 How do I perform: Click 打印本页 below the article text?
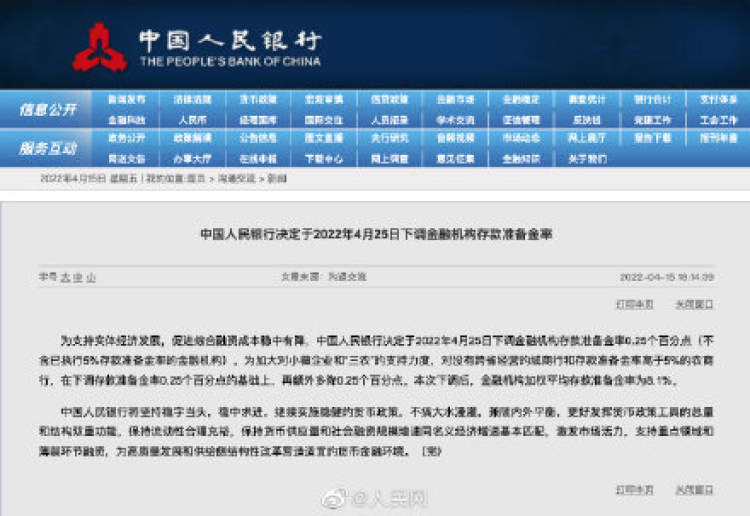click(x=635, y=490)
